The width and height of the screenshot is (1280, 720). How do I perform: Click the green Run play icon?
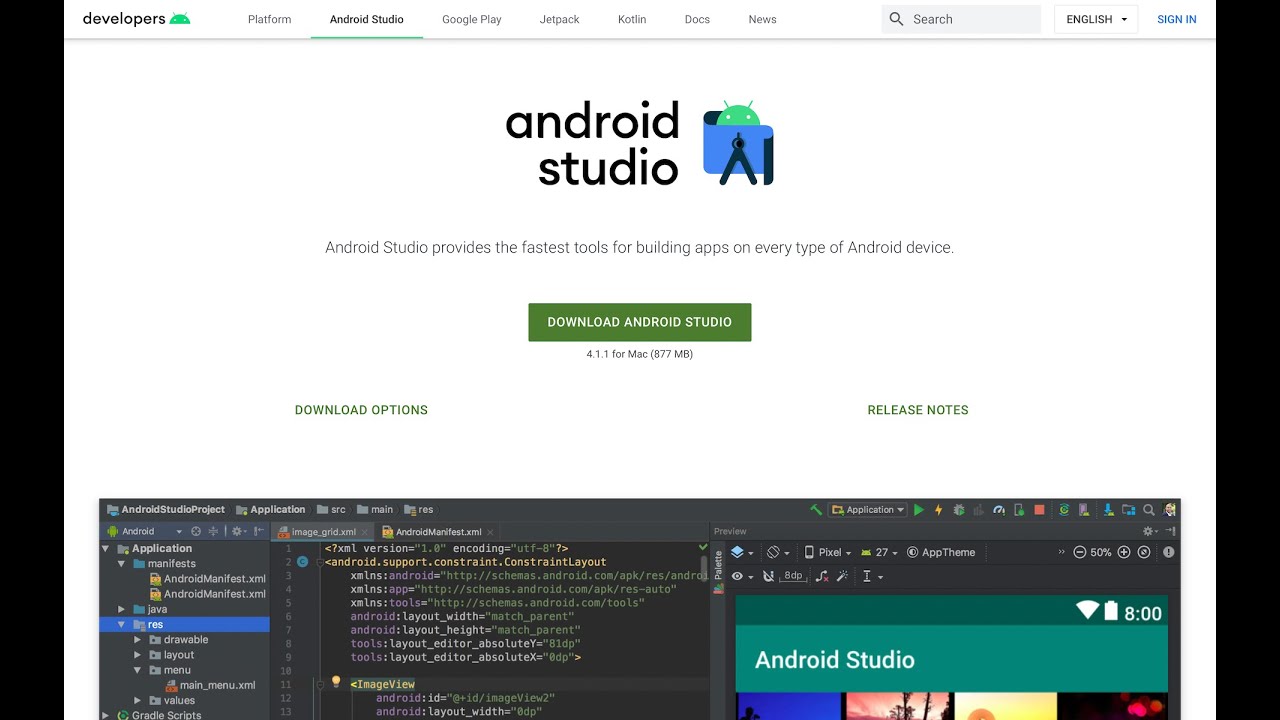click(x=919, y=510)
